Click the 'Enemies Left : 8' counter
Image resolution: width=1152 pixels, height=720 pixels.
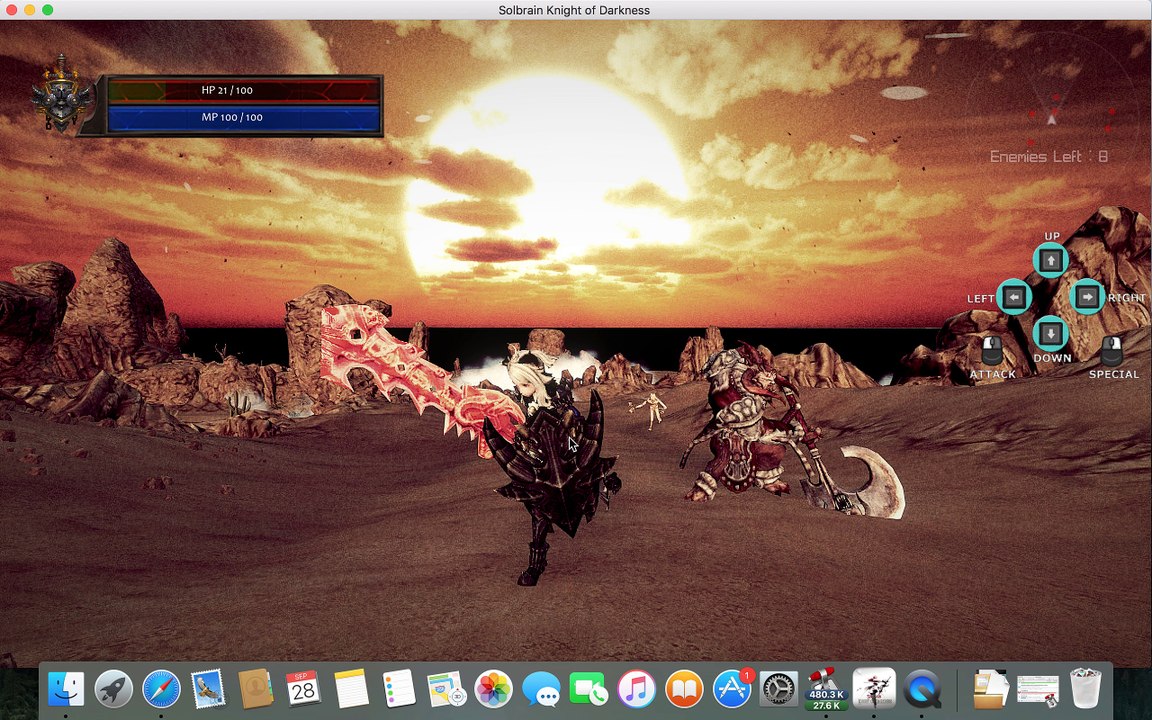[x=1048, y=156]
